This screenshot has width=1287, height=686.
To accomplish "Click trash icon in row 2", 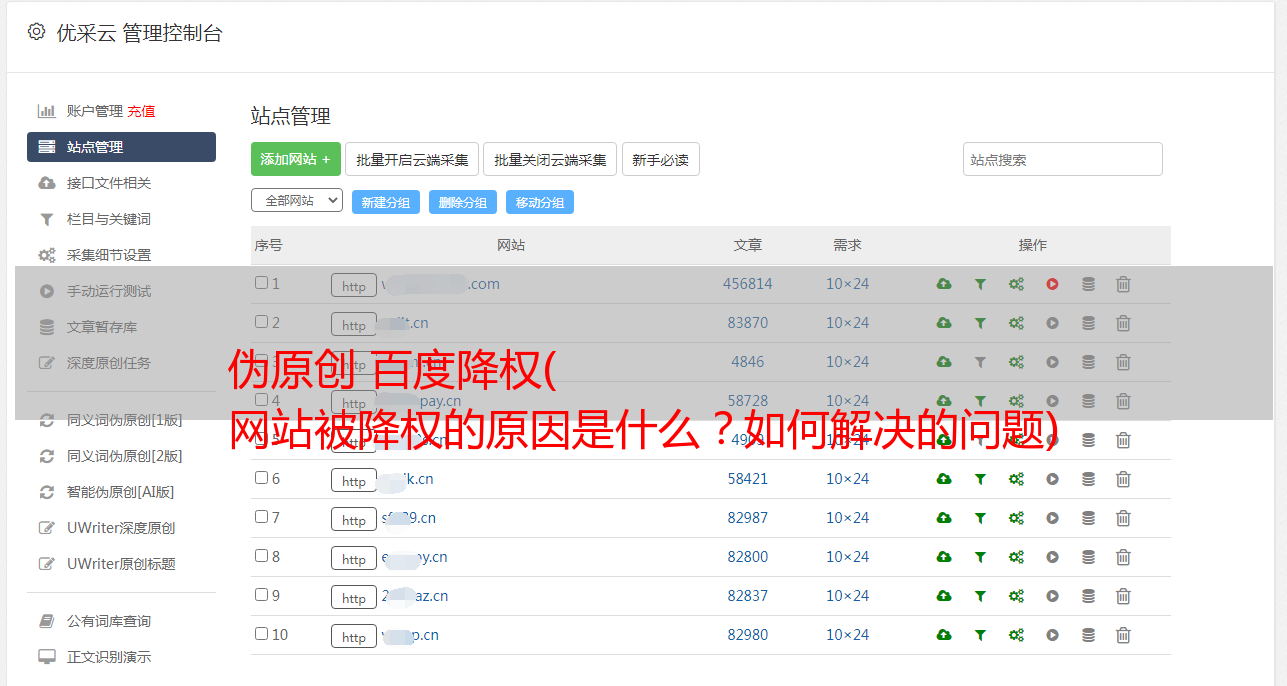I will [1123, 323].
